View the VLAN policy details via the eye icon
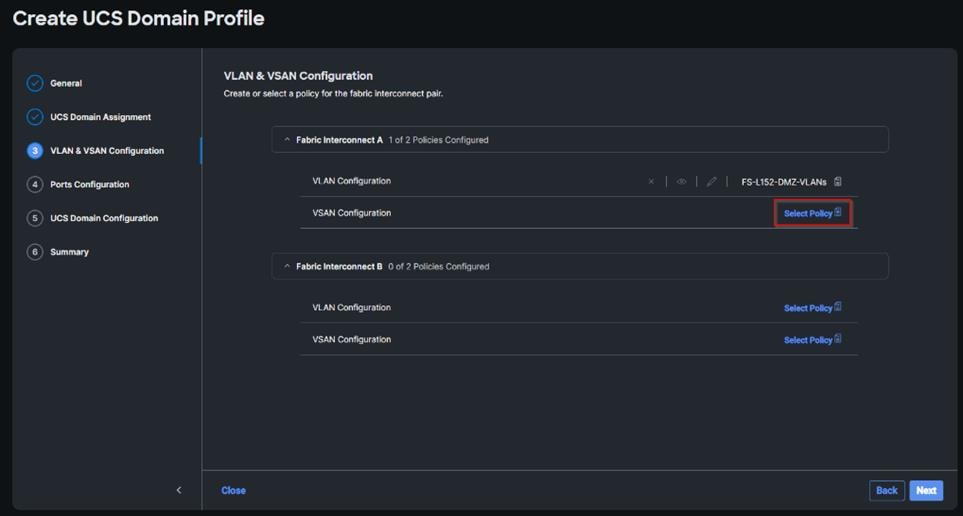This screenshot has width=963, height=516. 681,182
